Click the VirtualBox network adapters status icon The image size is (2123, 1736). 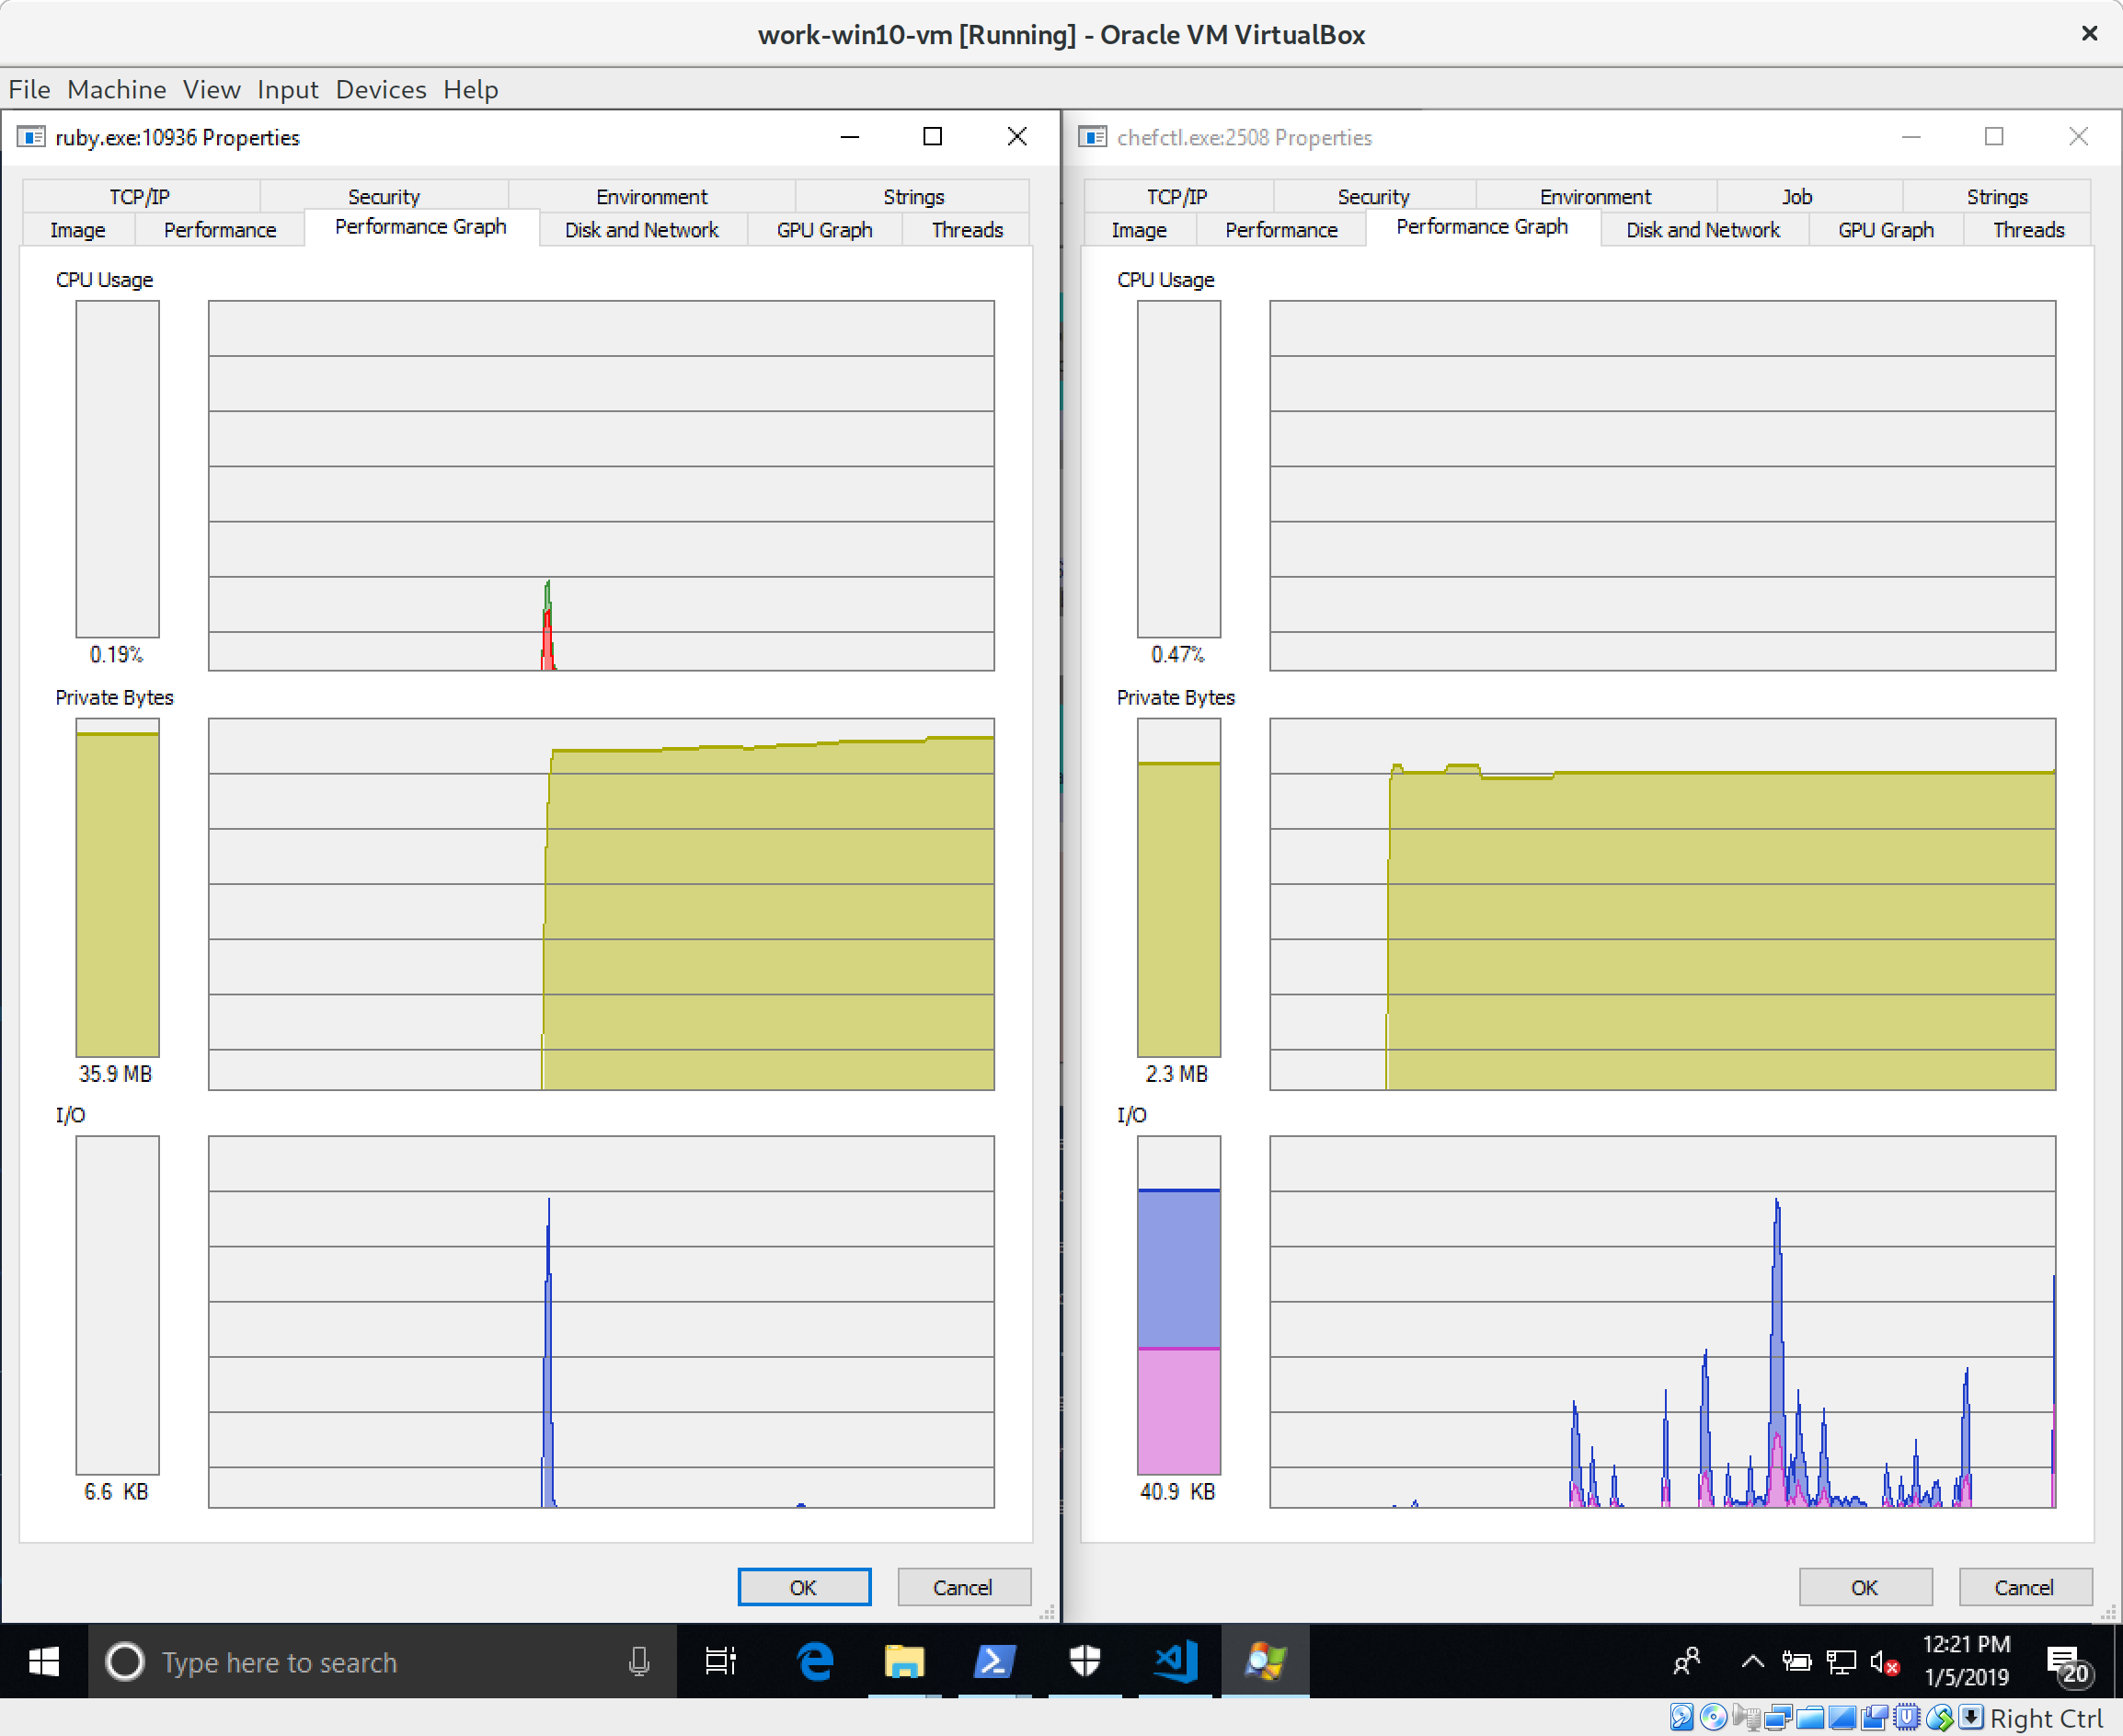[x=1778, y=1718]
